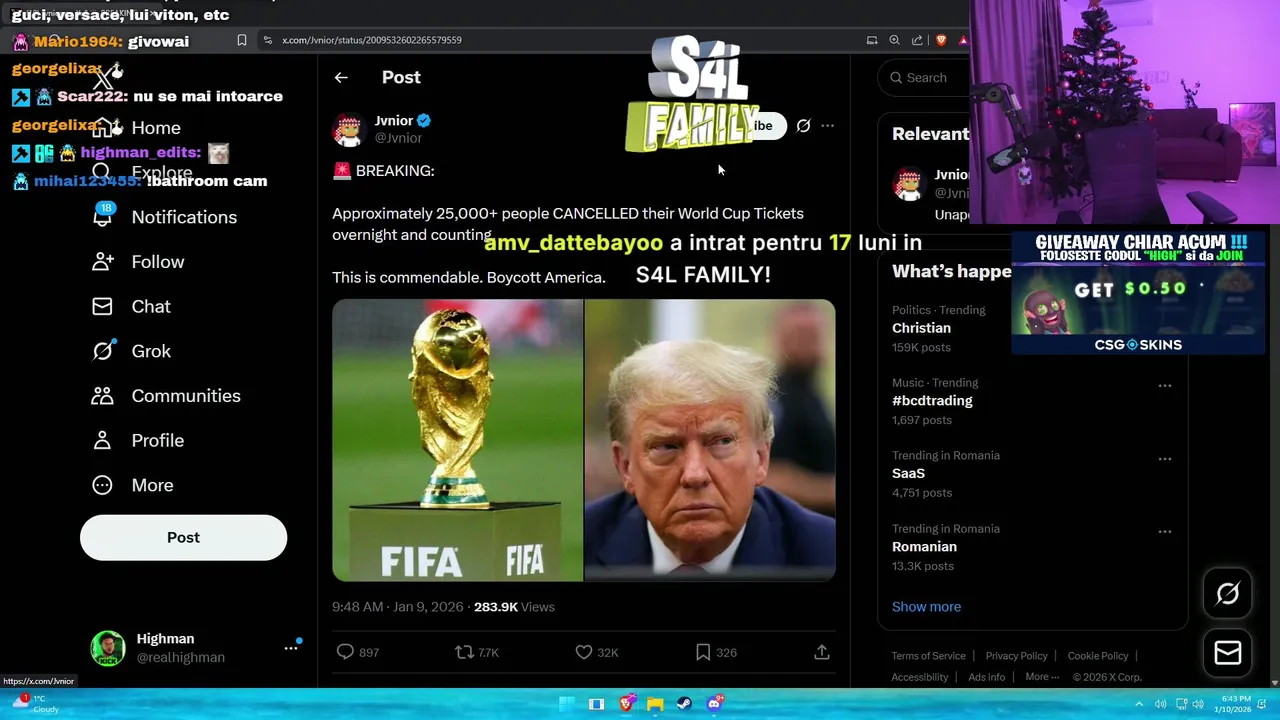The height and width of the screenshot is (720, 1280).
Task: Click the browser bookmark icon
Action: pyautogui.click(x=242, y=40)
